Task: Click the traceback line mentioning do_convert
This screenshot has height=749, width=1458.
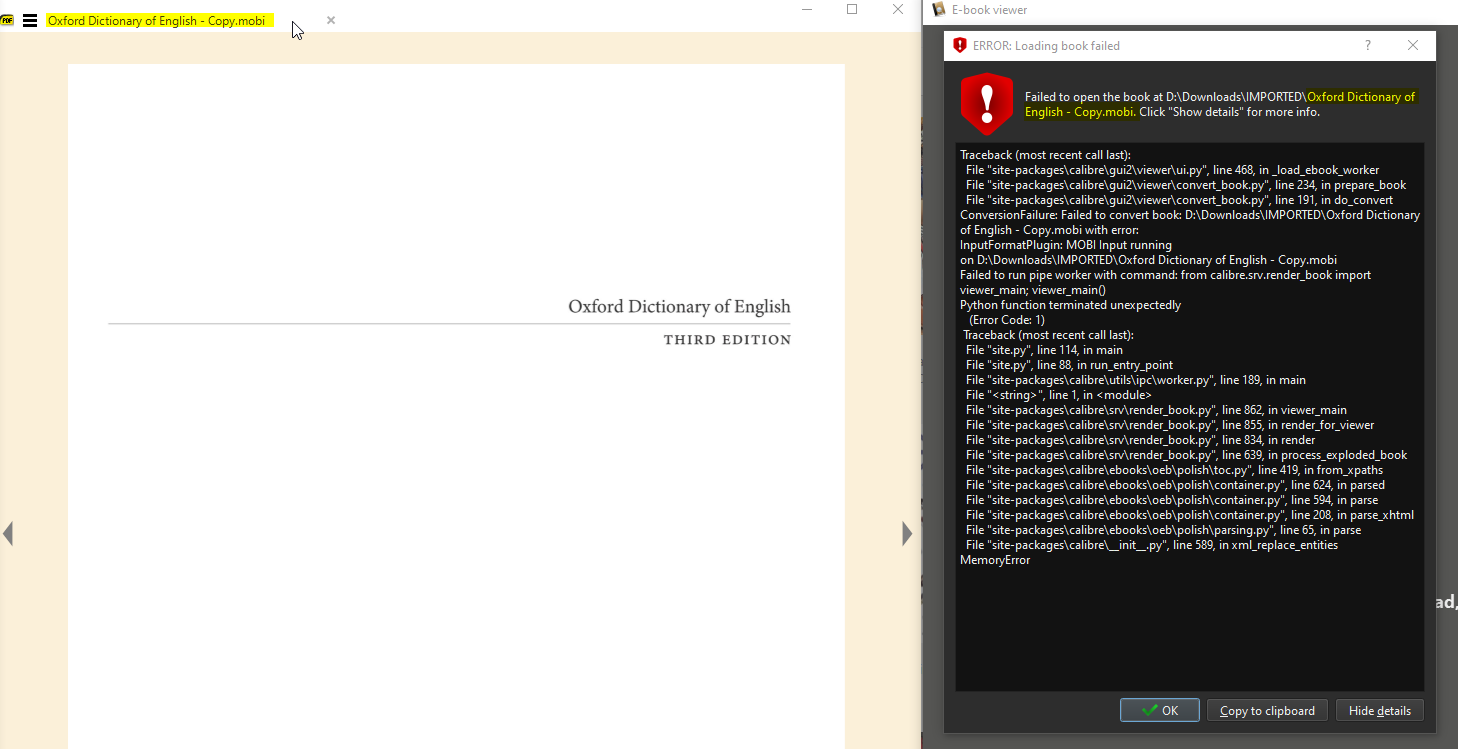Action: [1180, 200]
